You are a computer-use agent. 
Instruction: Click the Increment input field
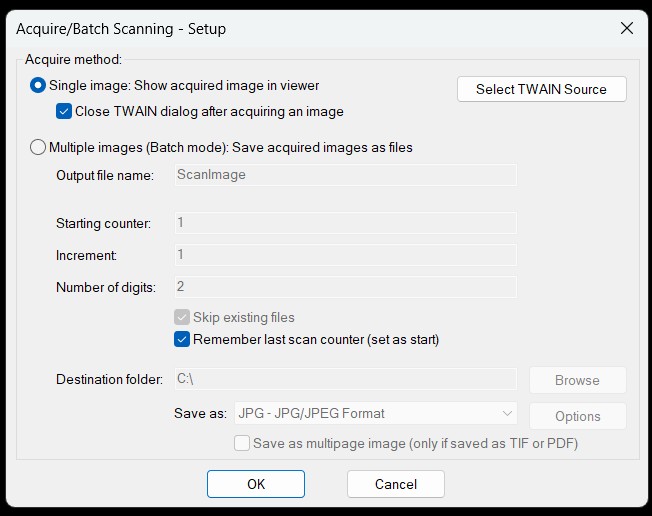pyautogui.click(x=344, y=255)
